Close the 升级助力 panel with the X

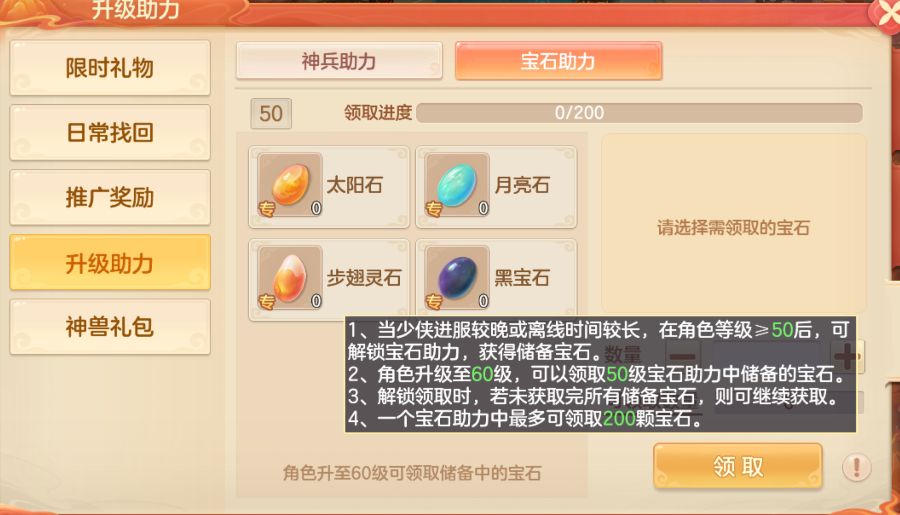887,13
